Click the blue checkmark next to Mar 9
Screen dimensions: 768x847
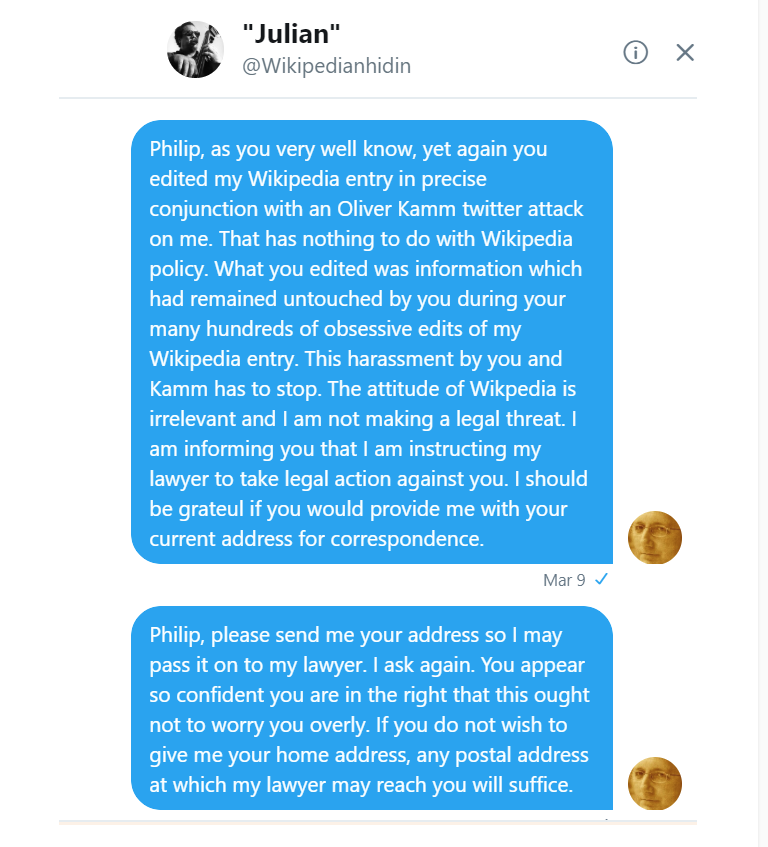click(601, 580)
